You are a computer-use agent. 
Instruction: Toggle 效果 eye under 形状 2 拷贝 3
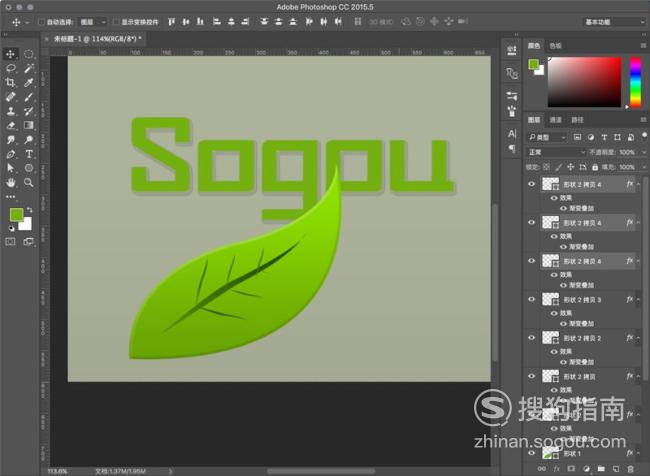pos(553,313)
